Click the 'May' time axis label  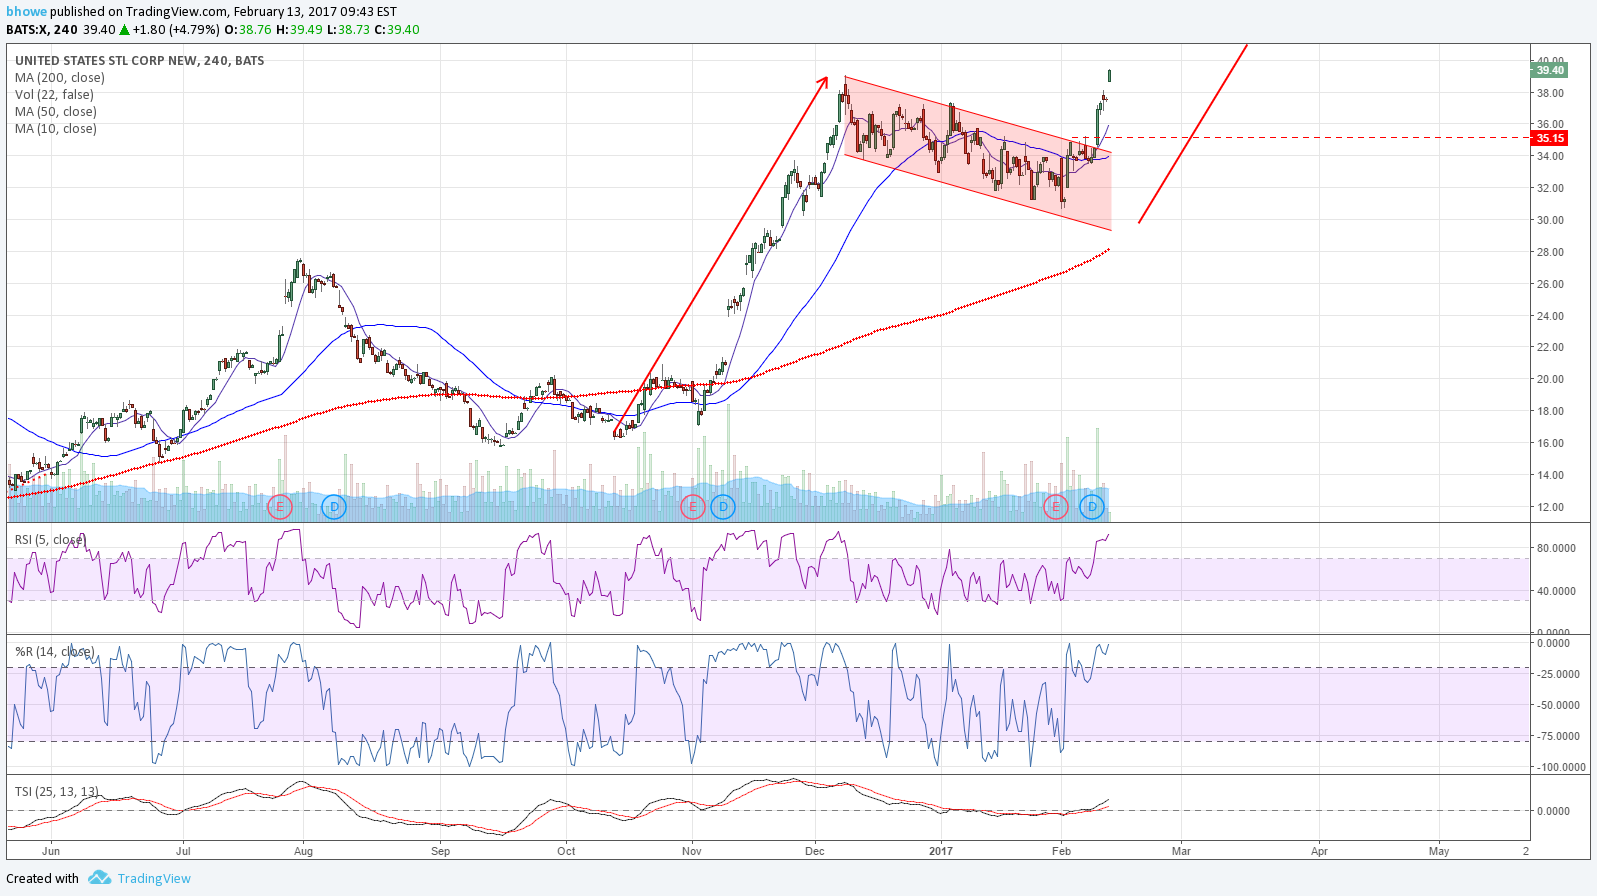click(x=1439, y=852)
